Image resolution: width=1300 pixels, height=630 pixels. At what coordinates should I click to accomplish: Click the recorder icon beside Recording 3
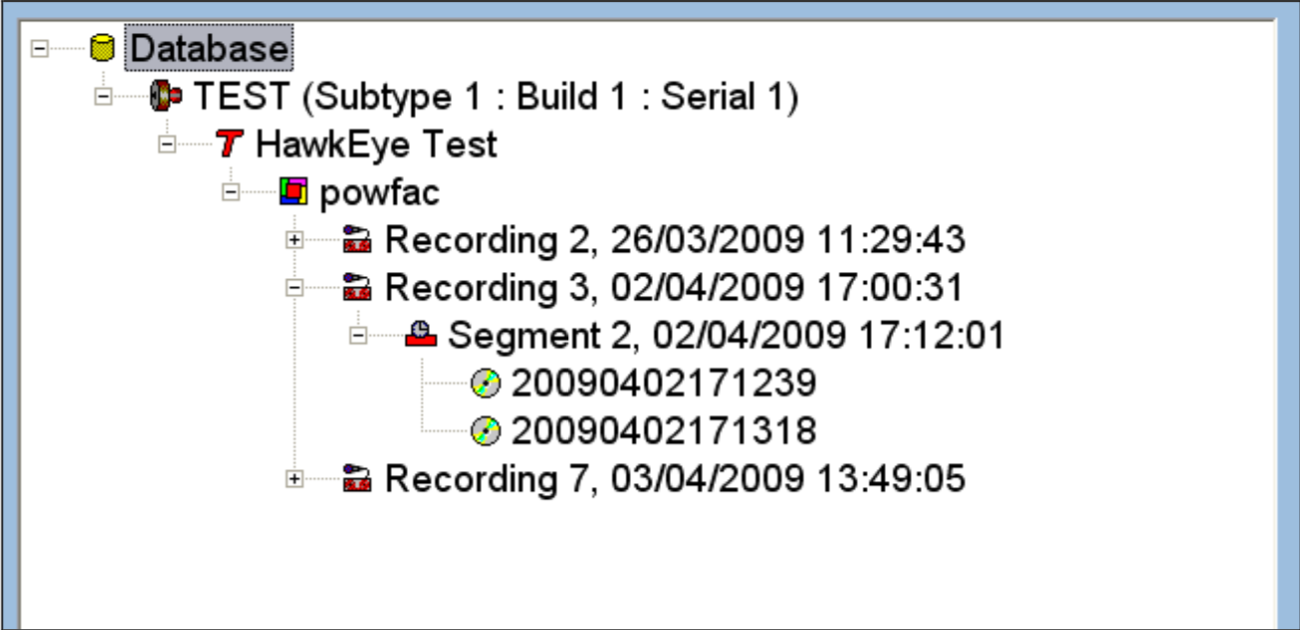(x=357, y=287)
